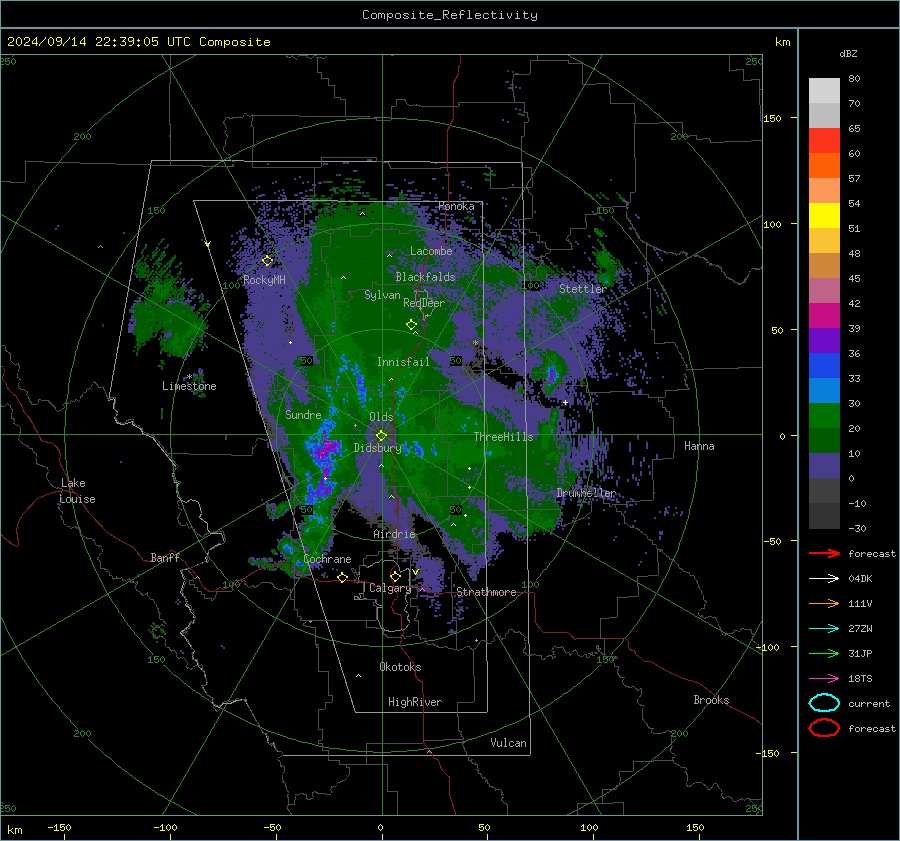Click the Cochrane city label

coord(327,559)
